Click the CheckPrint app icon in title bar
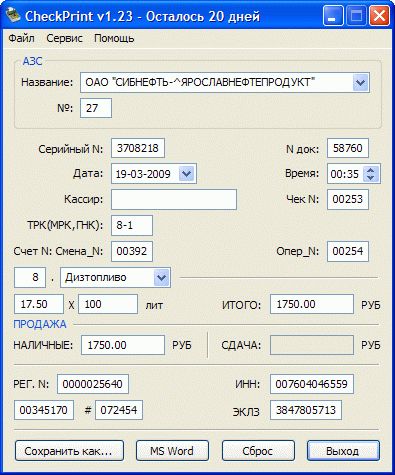Image resolution: width=395 pixels, height=475 pixels. pos(13,16)
